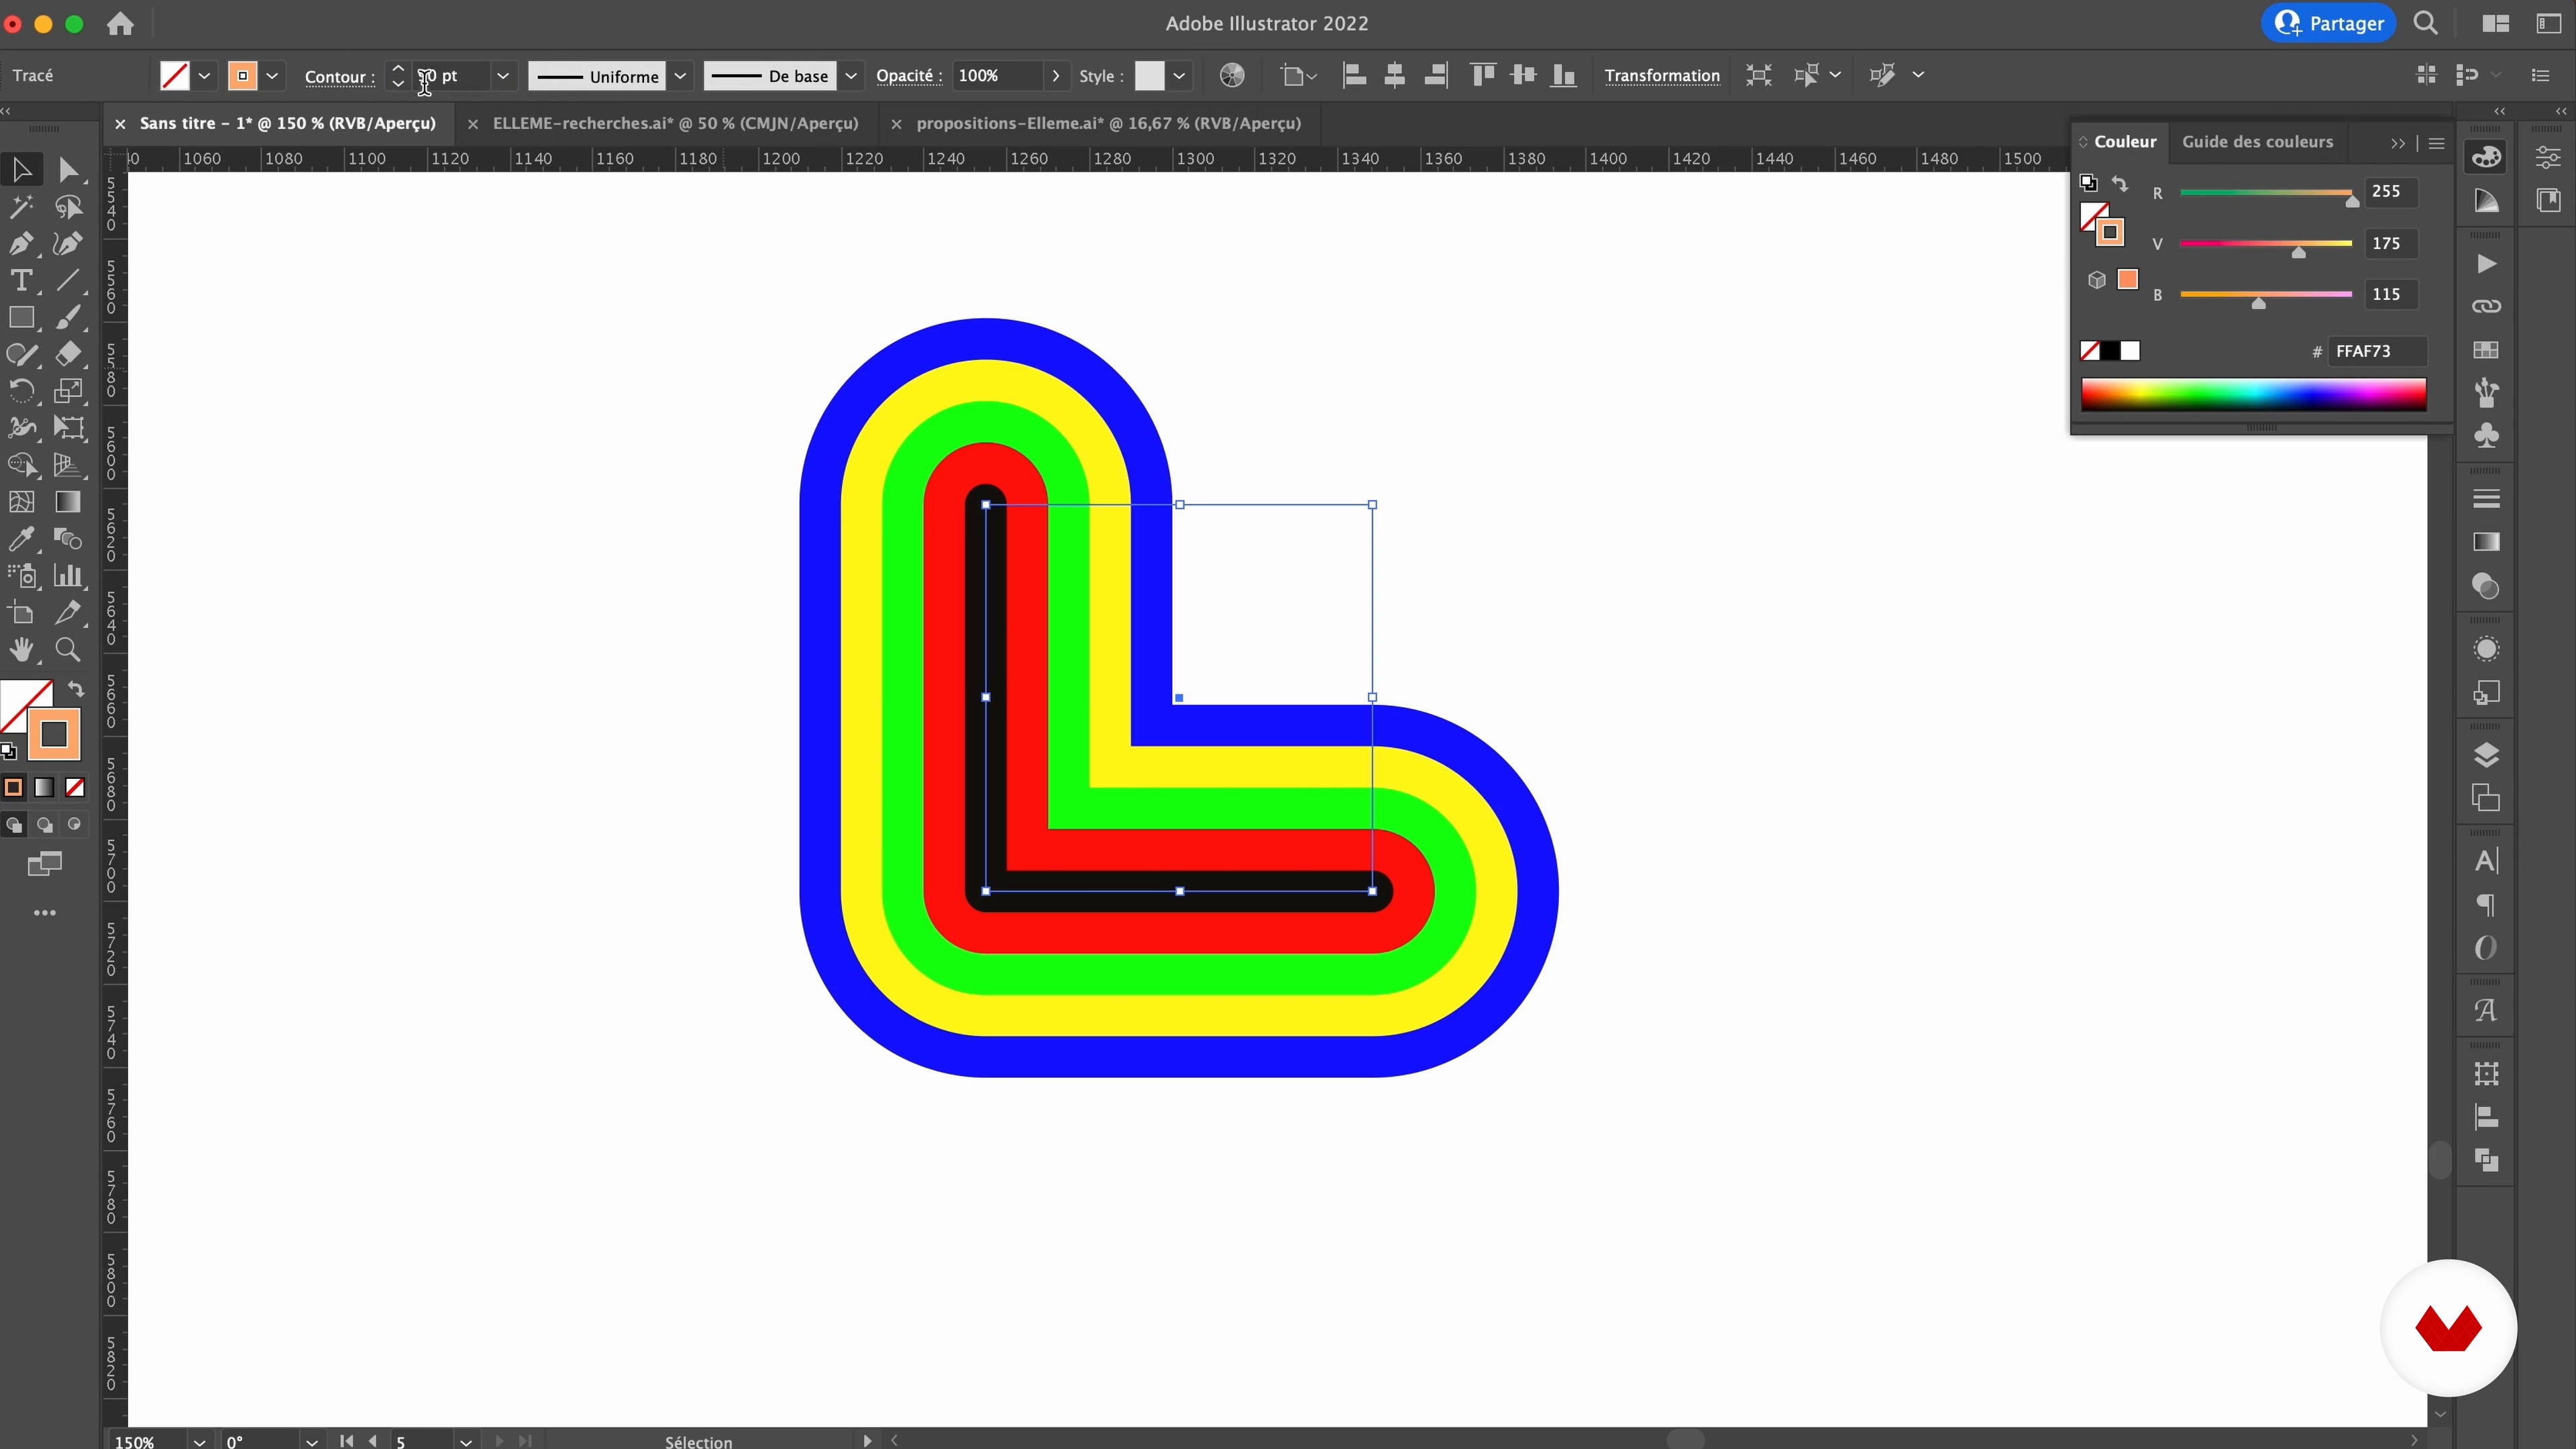The height and width of the screenshot is (1449, 2576).
Task: Click the color spectrum bar
Action: [2253, 394]
